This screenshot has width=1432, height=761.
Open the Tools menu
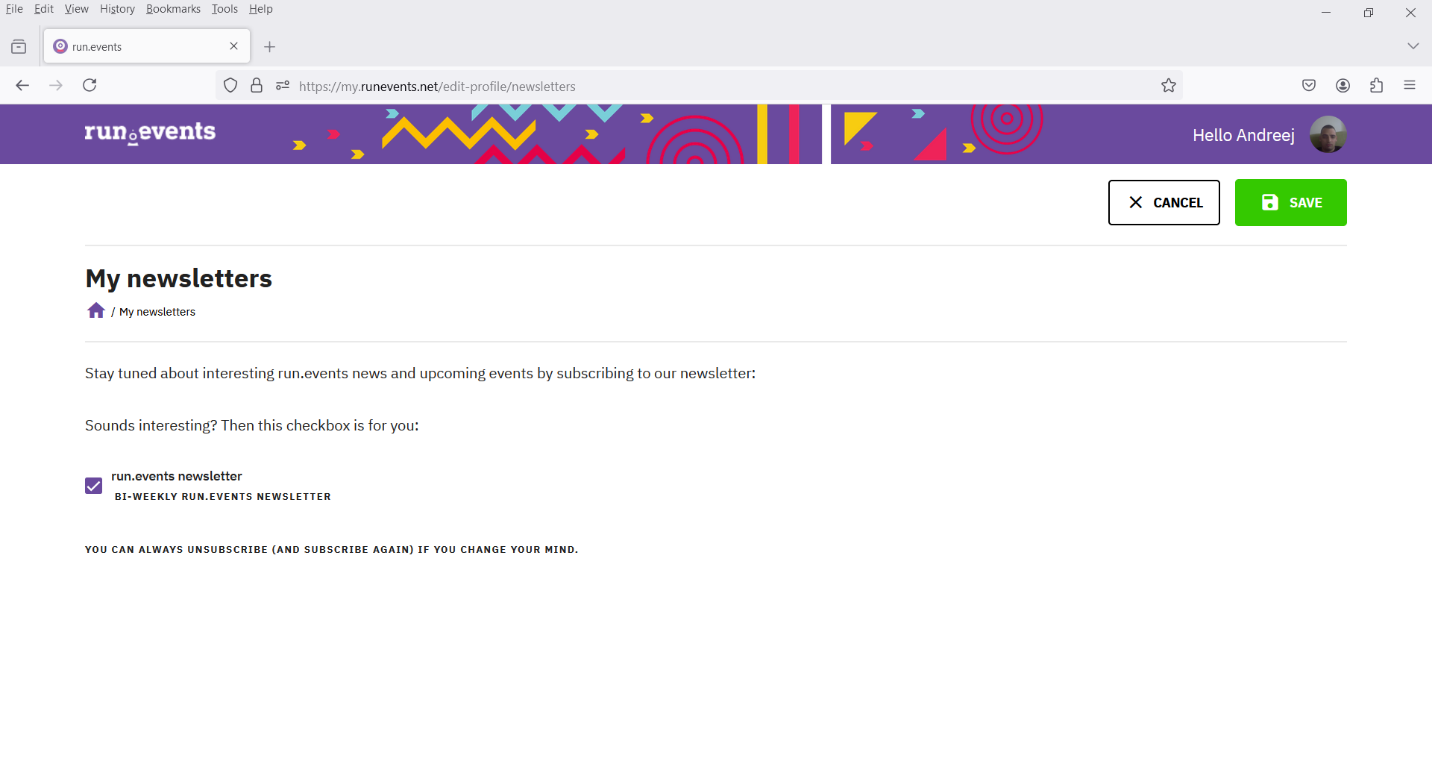[x=225, y=9]
